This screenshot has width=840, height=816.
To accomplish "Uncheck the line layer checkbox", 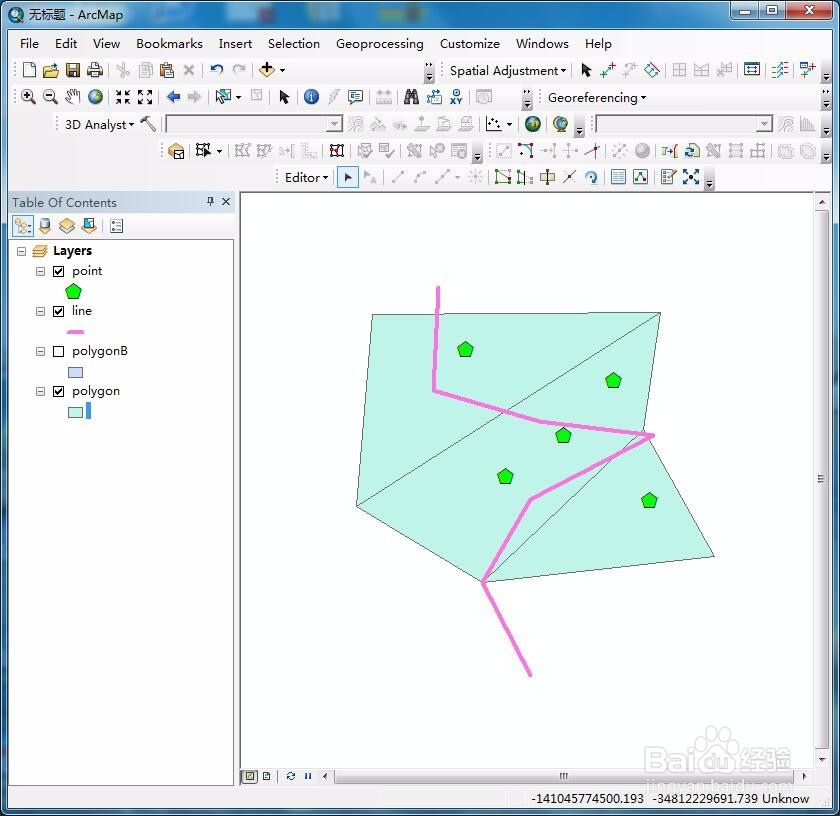I will point(58,311).
